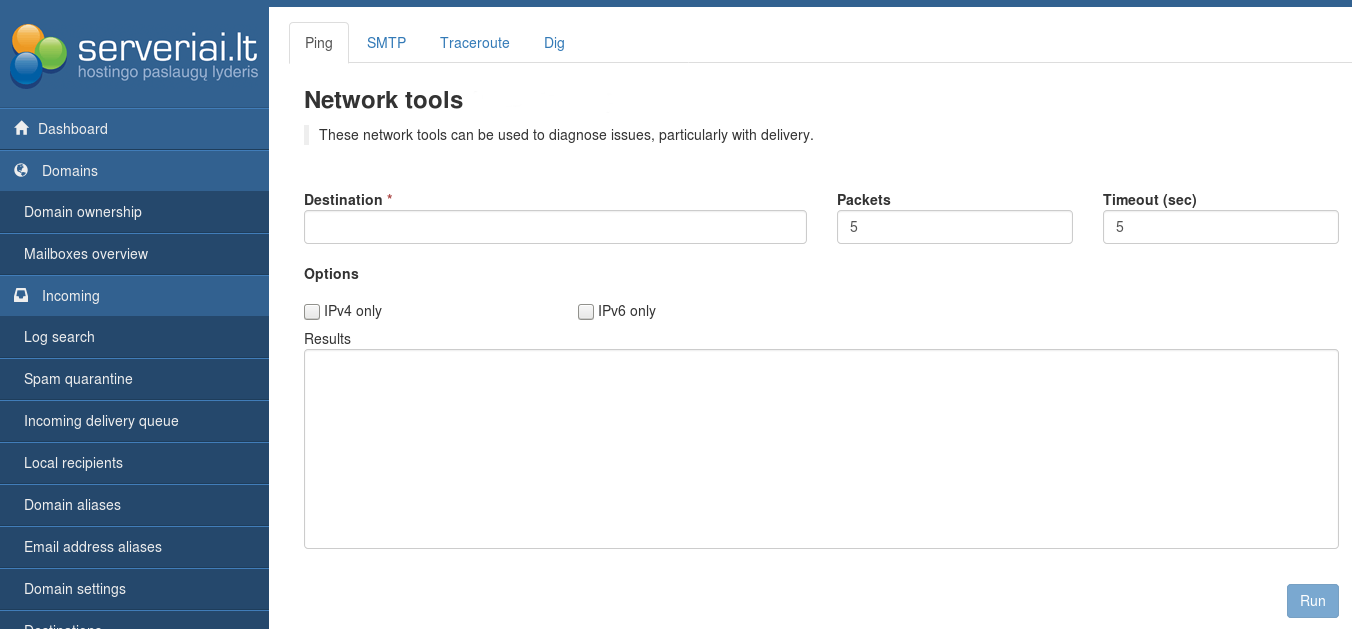Go to Spam quarantine
The width and height of the screenshot is (1352, 629).
(78, 379)
